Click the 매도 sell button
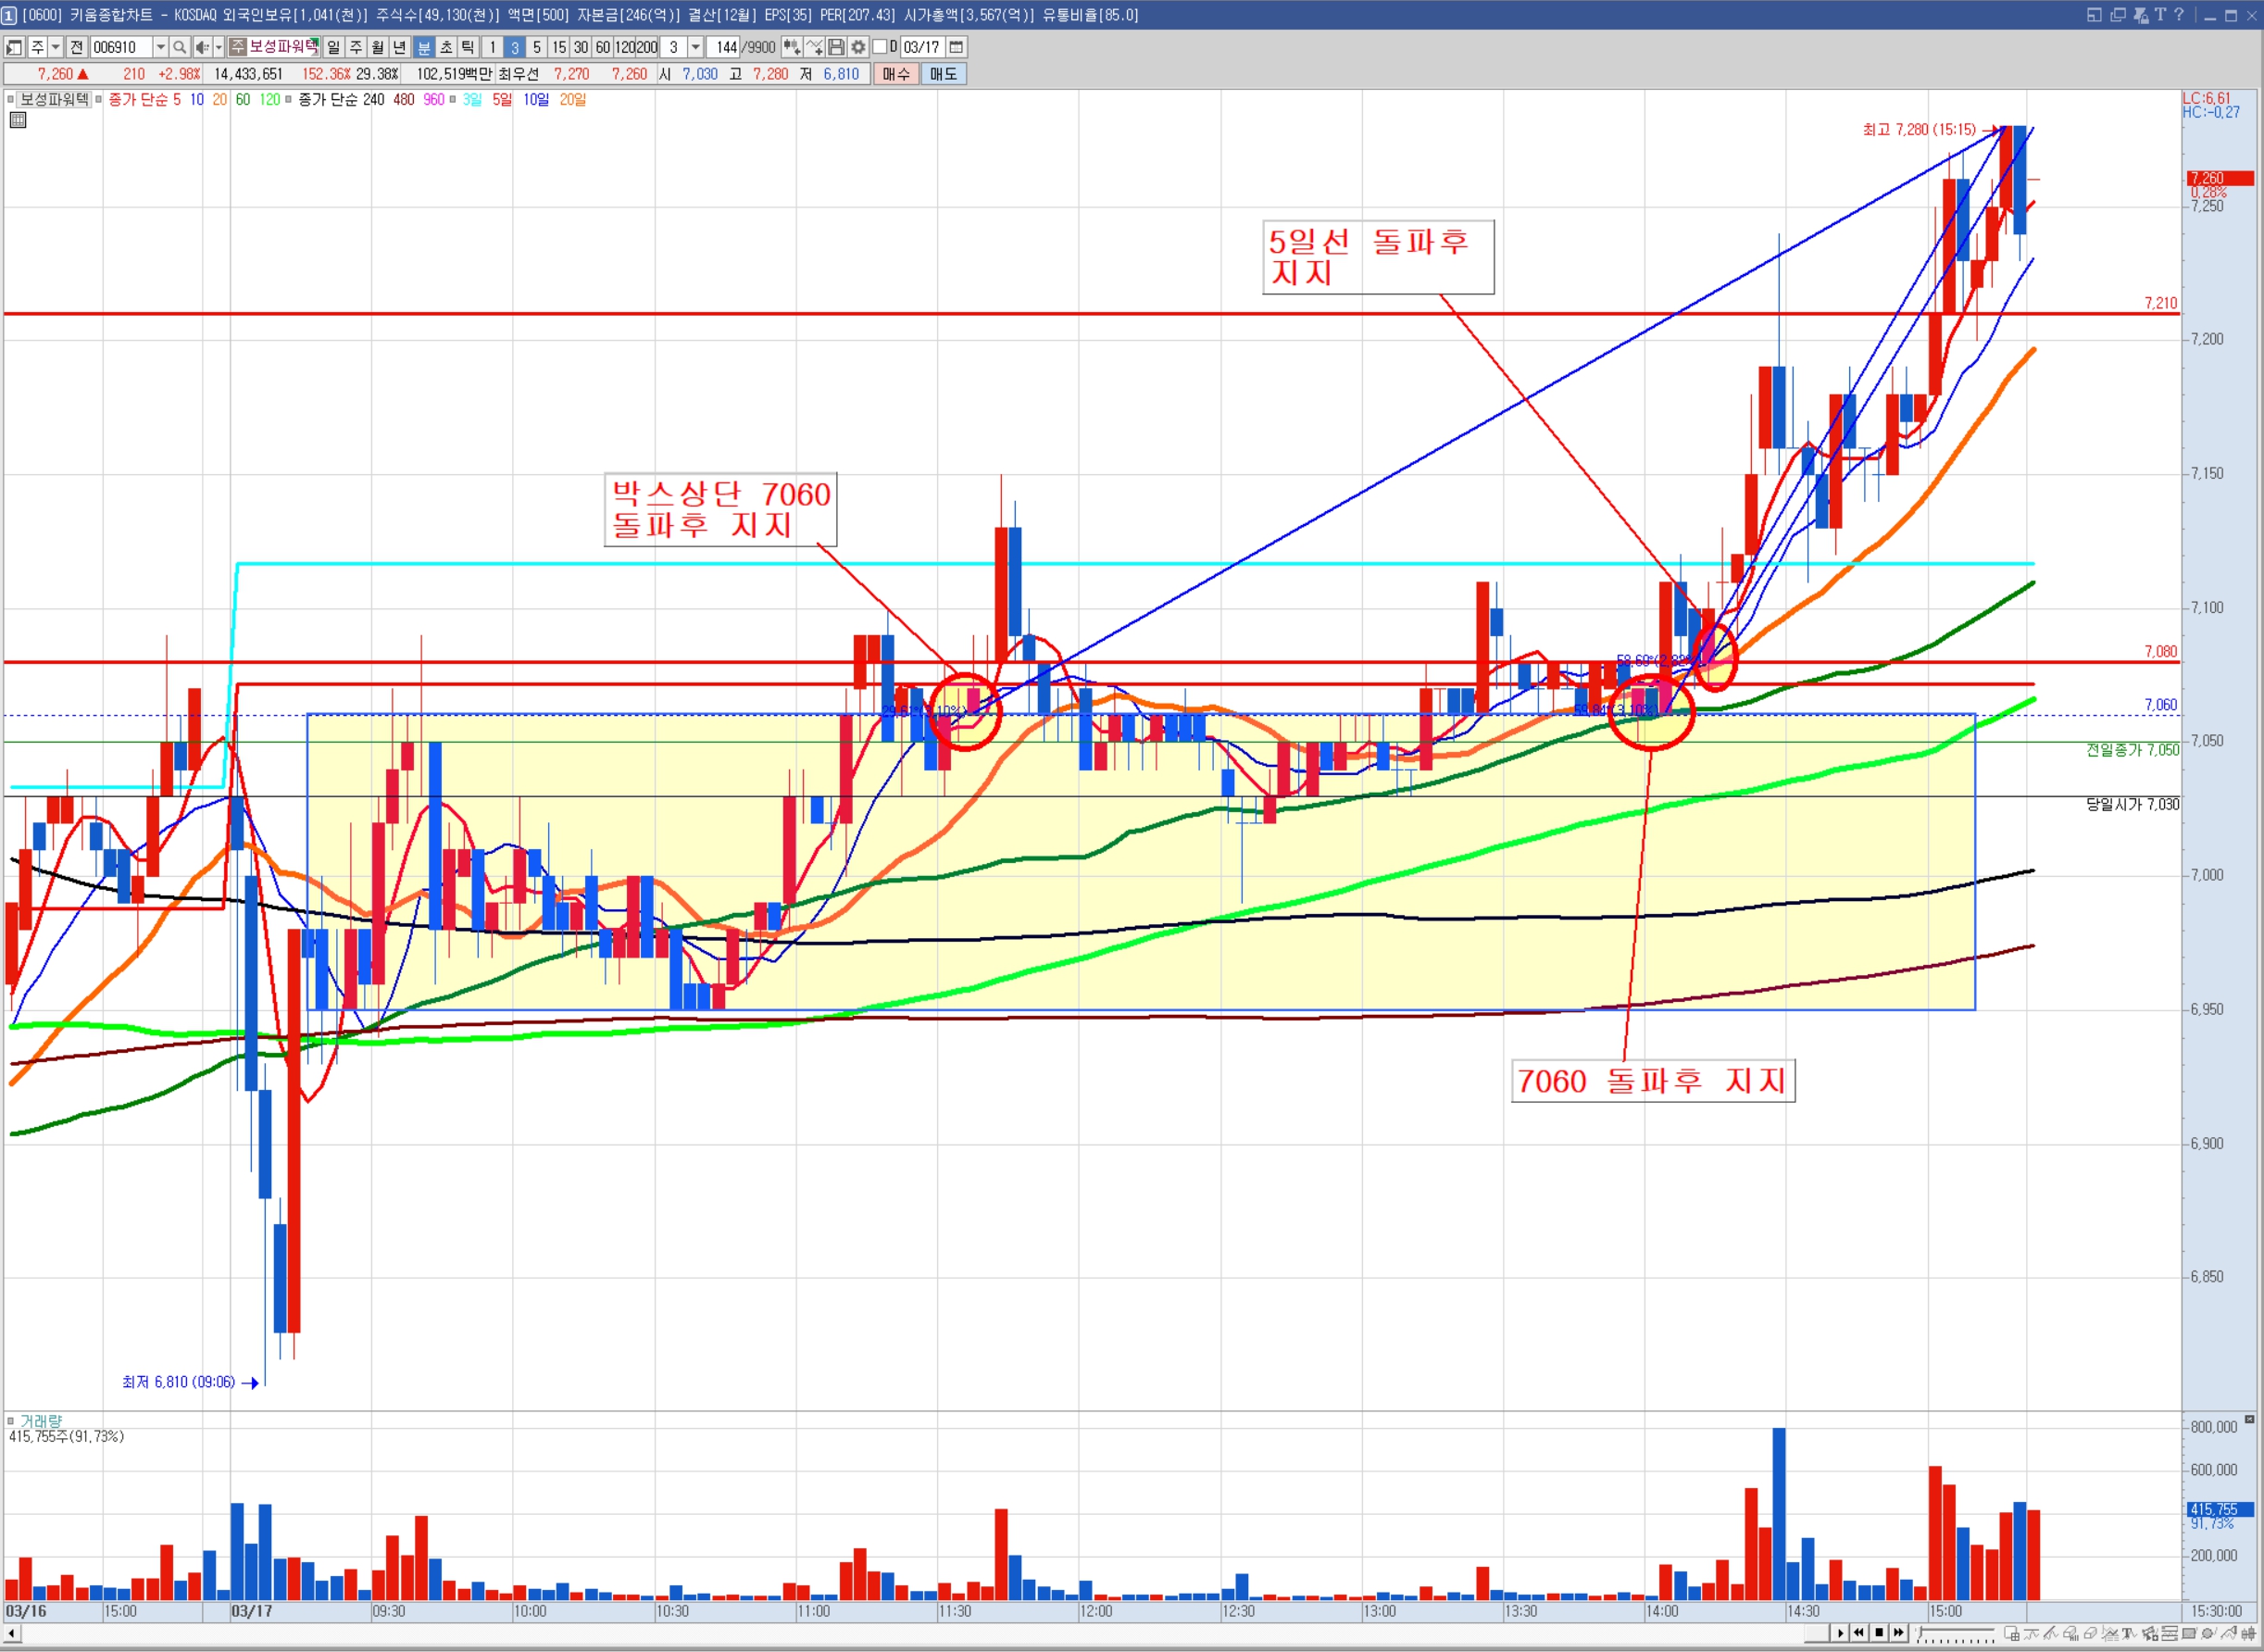This screenshot has width=2264, height=1652. [x=943, y=74]
